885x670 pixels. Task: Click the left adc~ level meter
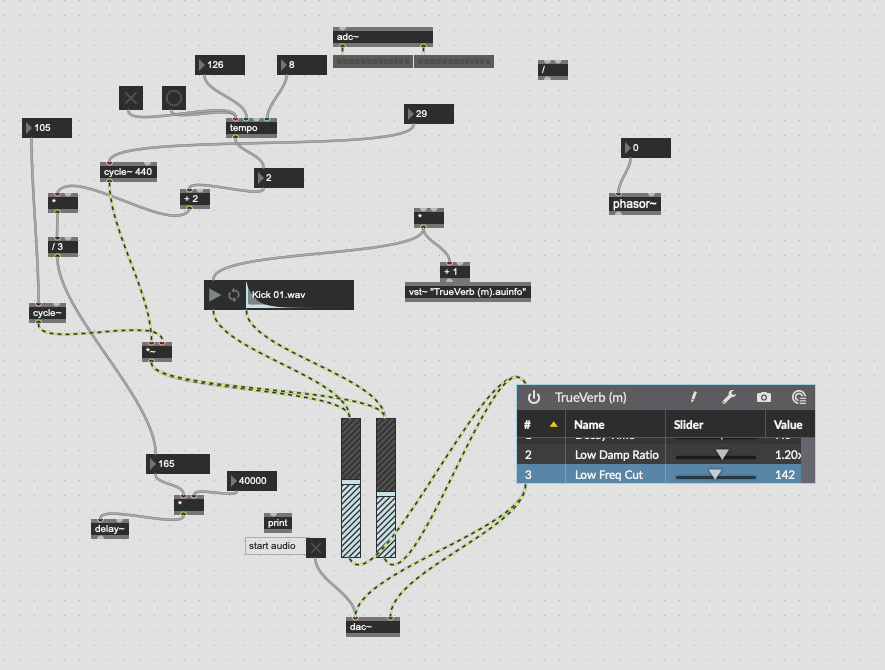[x=373, y=61]
